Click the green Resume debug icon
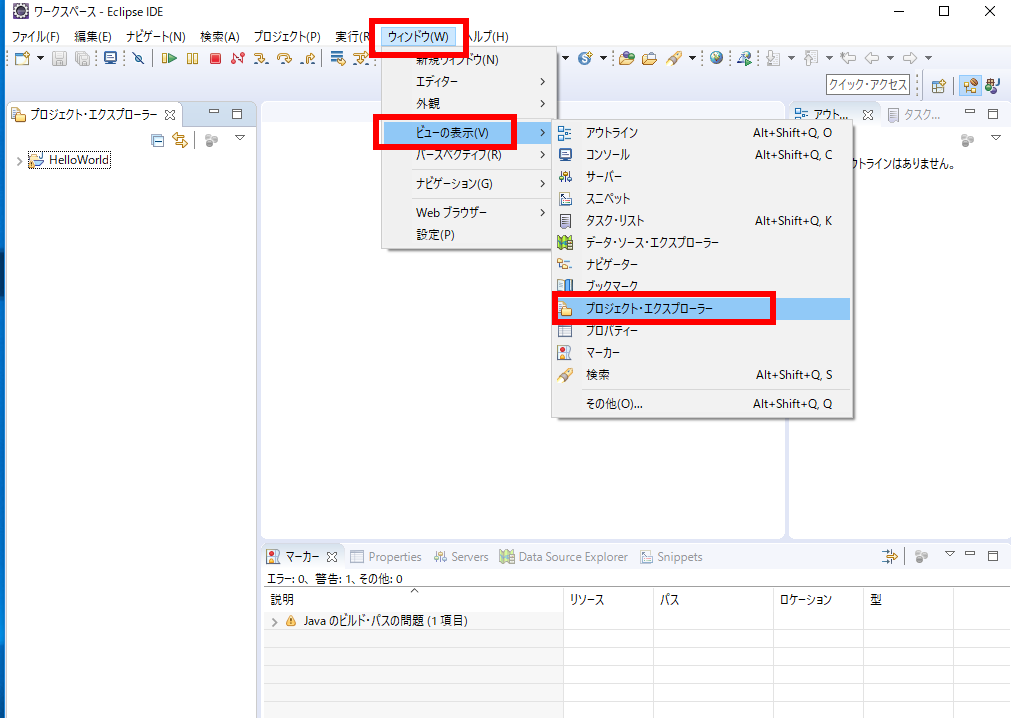Image resolution: width=1011 pixels, height=718 pixels. (169, 59)
